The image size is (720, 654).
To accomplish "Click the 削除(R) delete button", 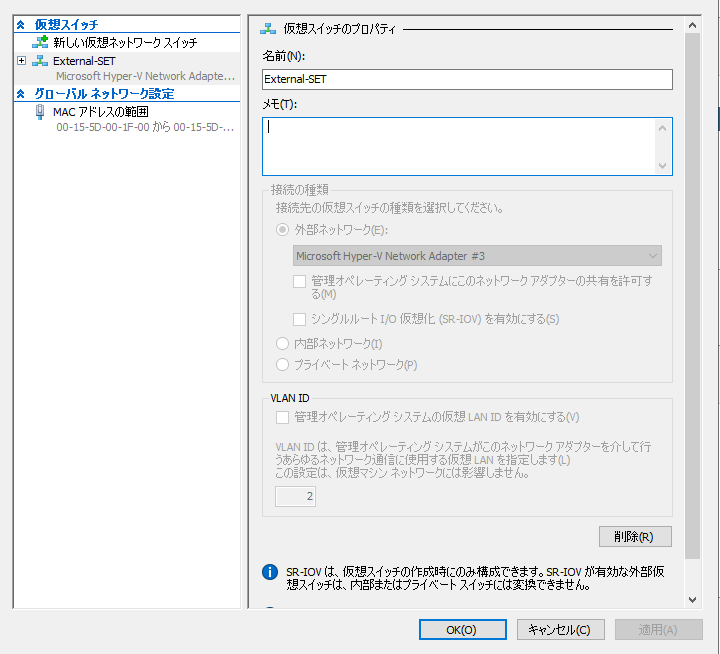I will click(x=635, y=537).
